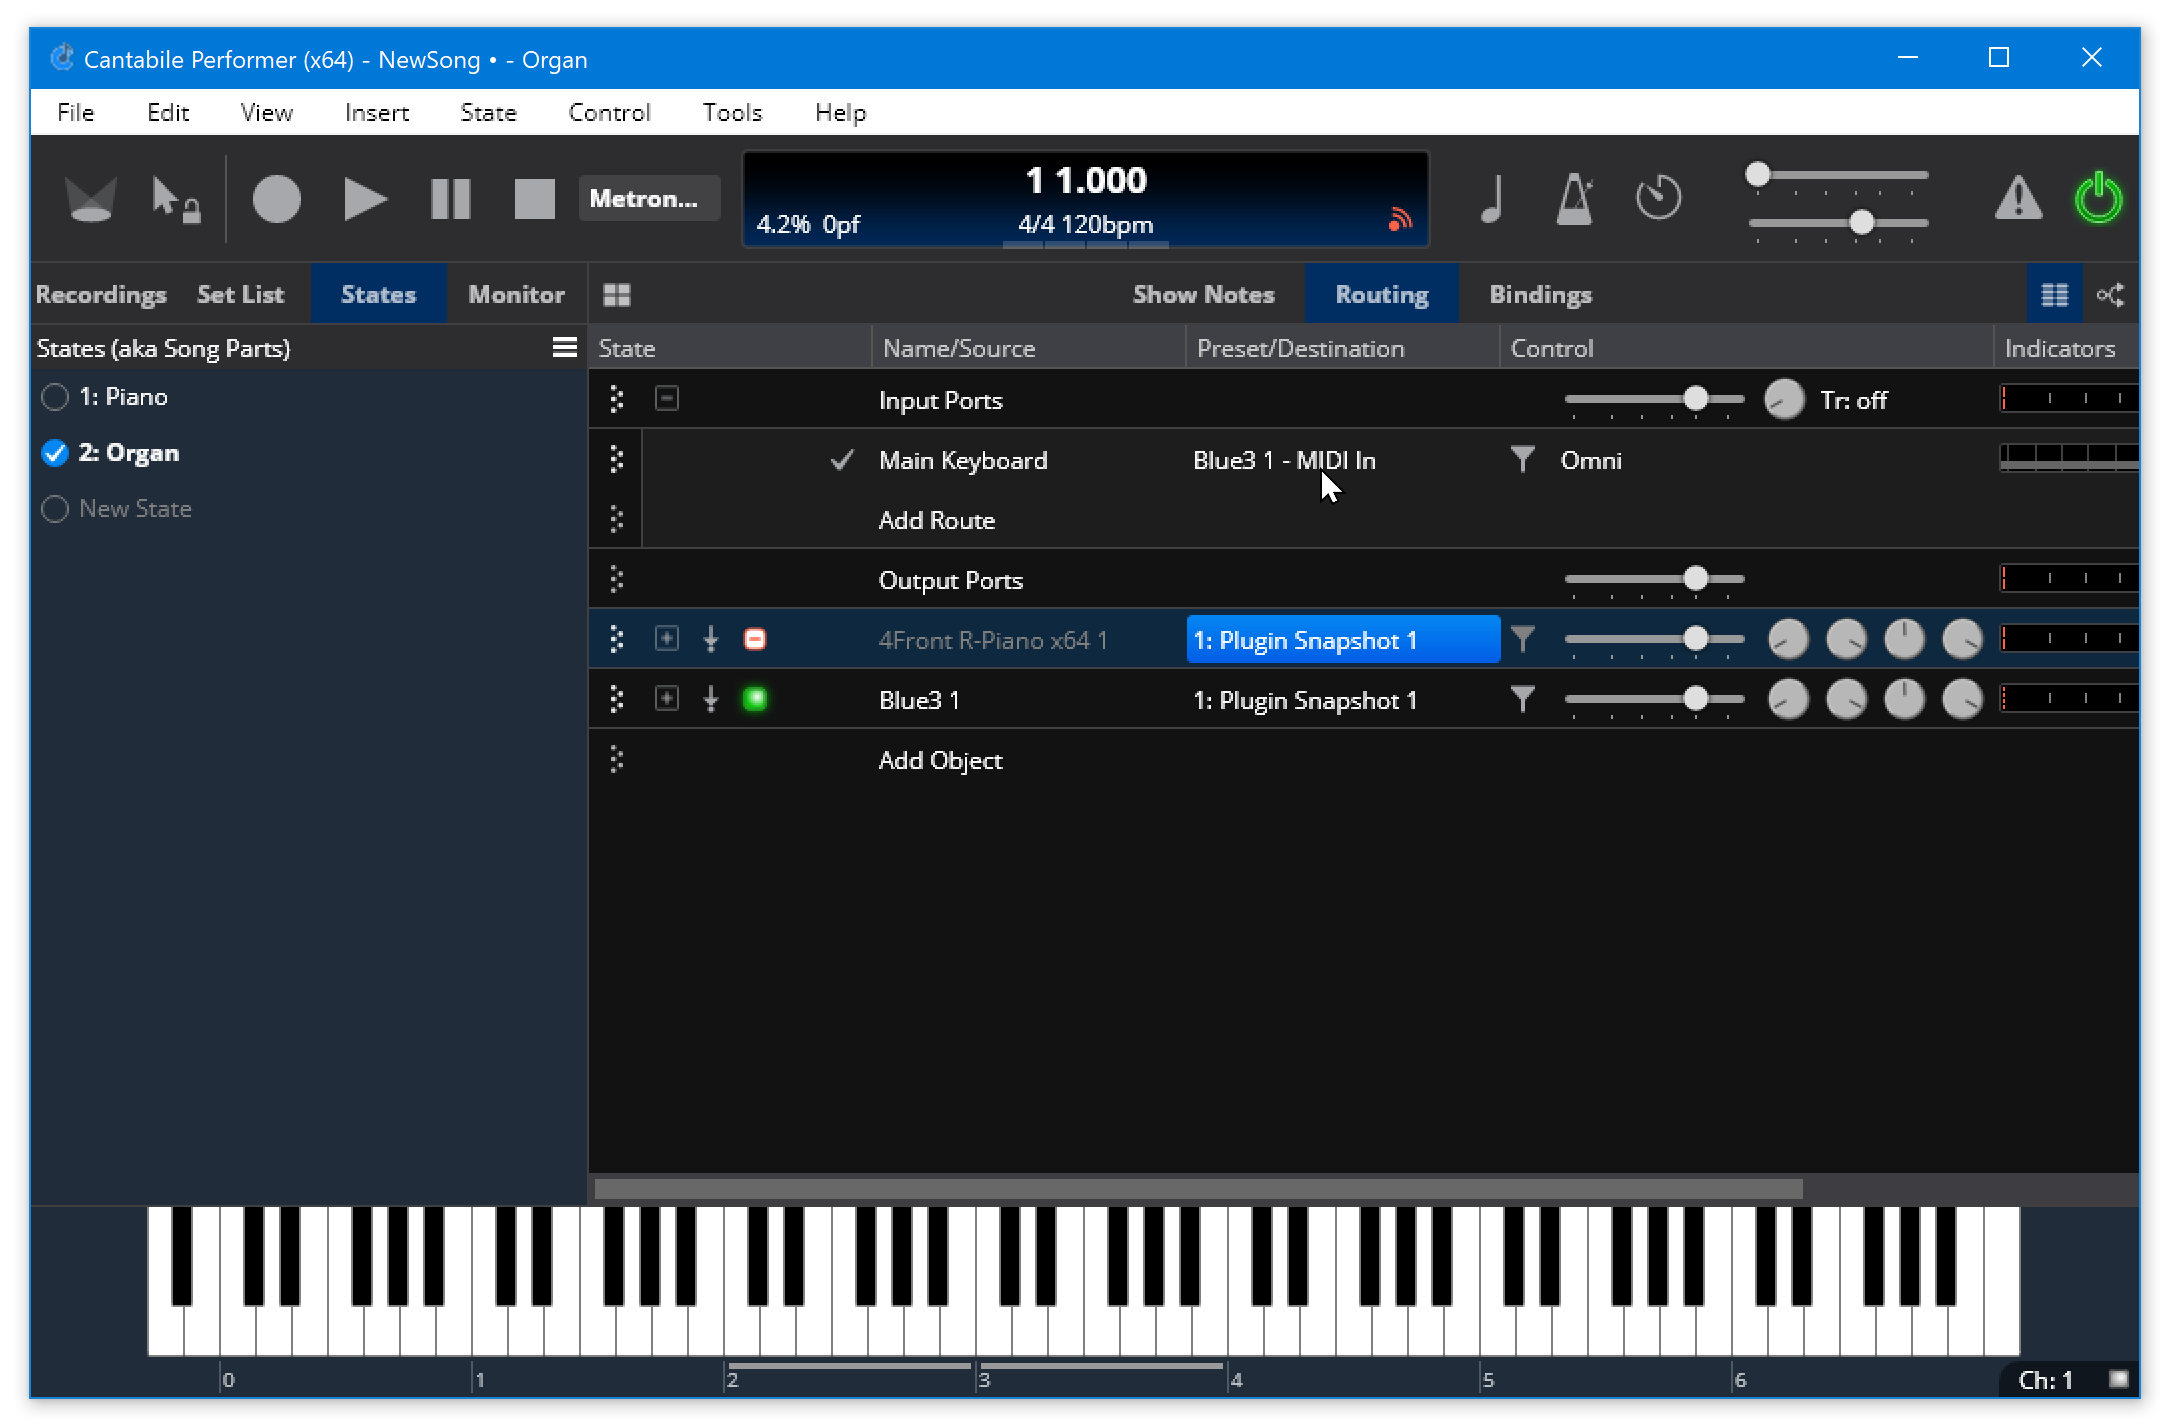Click the wiring view icon
Screen dimensions: 2171x1426
coord(2111,295)
